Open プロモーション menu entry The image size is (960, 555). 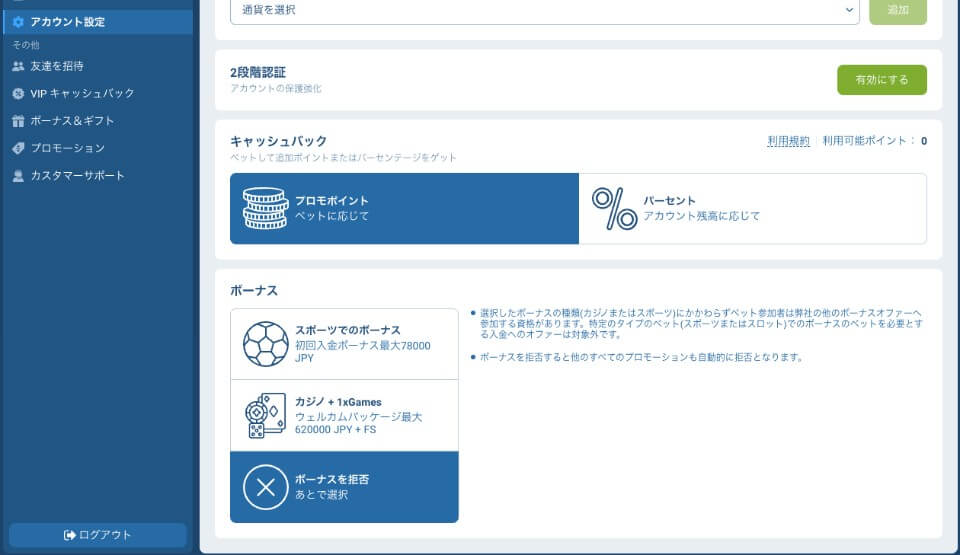[68, 148]
